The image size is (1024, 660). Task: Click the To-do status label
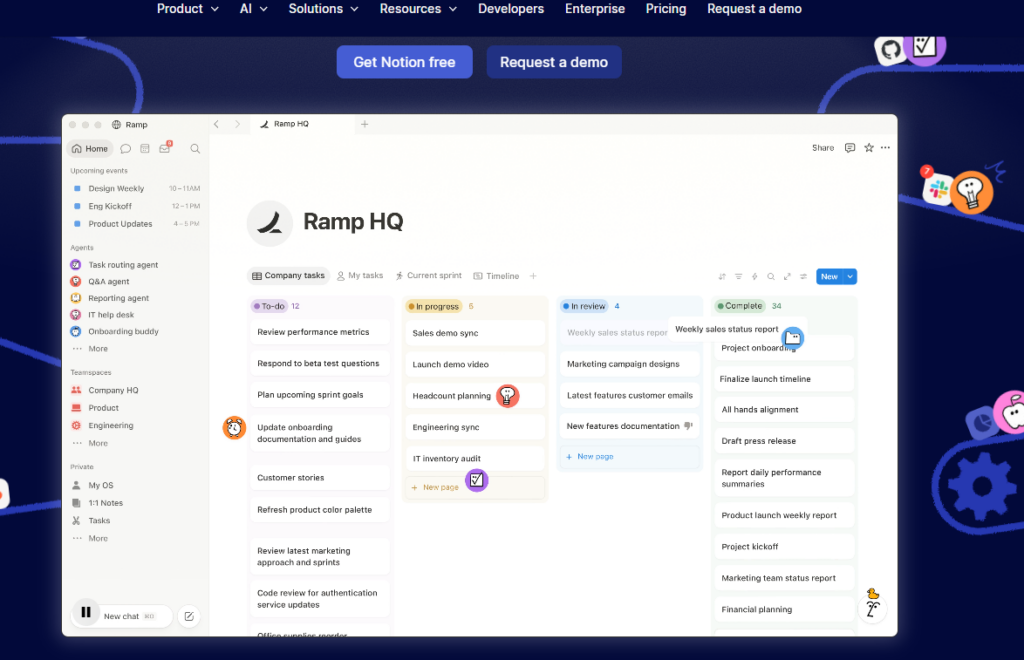point(269,306)
